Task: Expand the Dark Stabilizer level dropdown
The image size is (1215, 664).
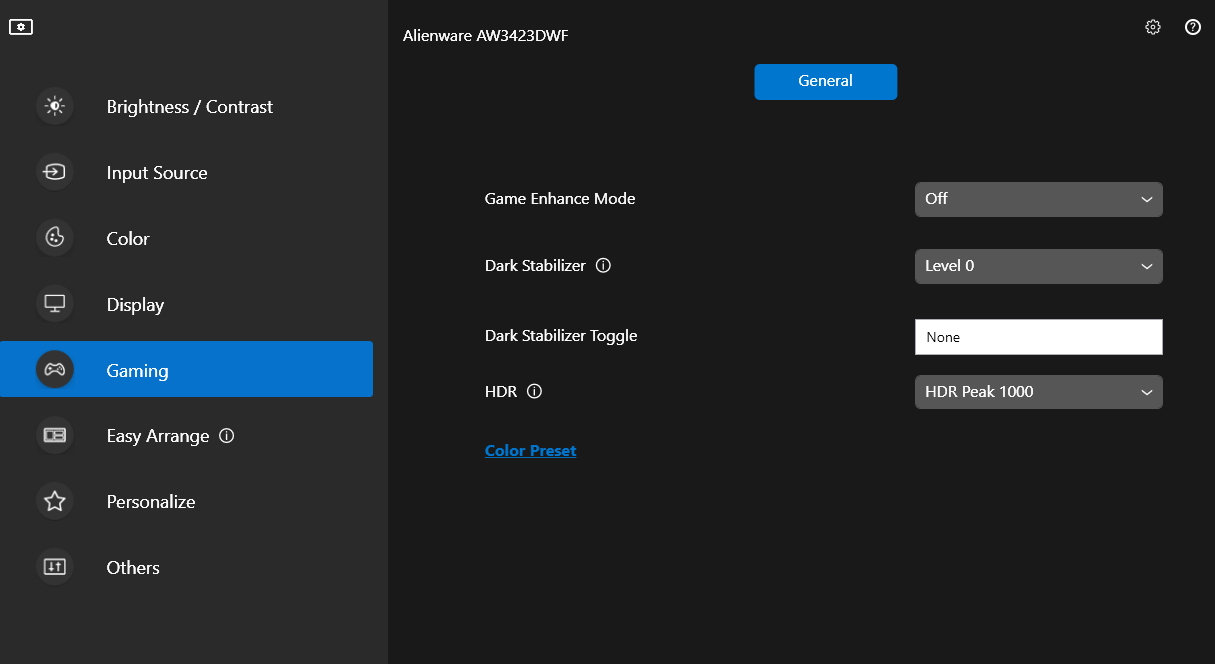Action: click(x=1038, y=266)
